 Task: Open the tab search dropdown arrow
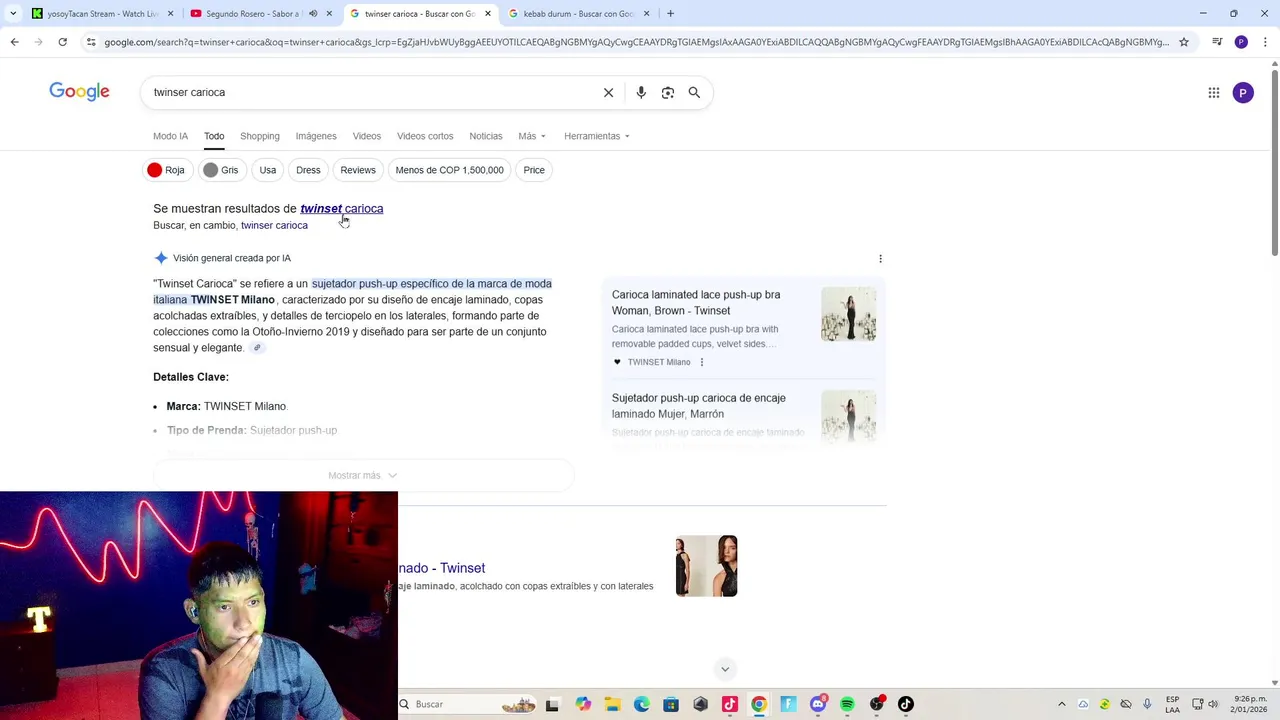pyautogui.click(x=12, y=13)
